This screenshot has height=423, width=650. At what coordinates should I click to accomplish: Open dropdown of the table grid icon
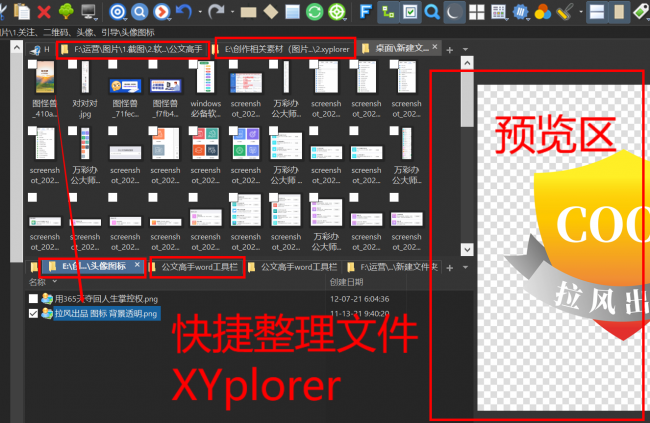coord(507,19)
